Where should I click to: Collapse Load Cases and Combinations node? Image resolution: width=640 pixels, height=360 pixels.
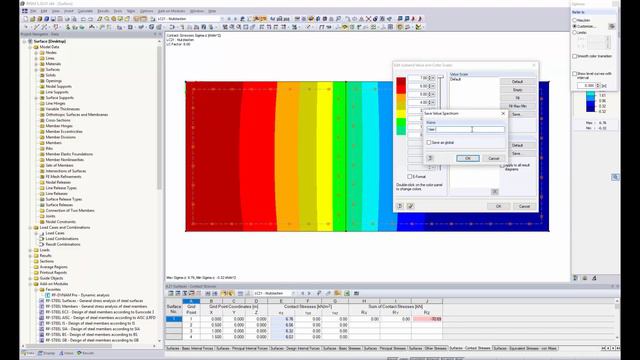(x=30, y=227)
